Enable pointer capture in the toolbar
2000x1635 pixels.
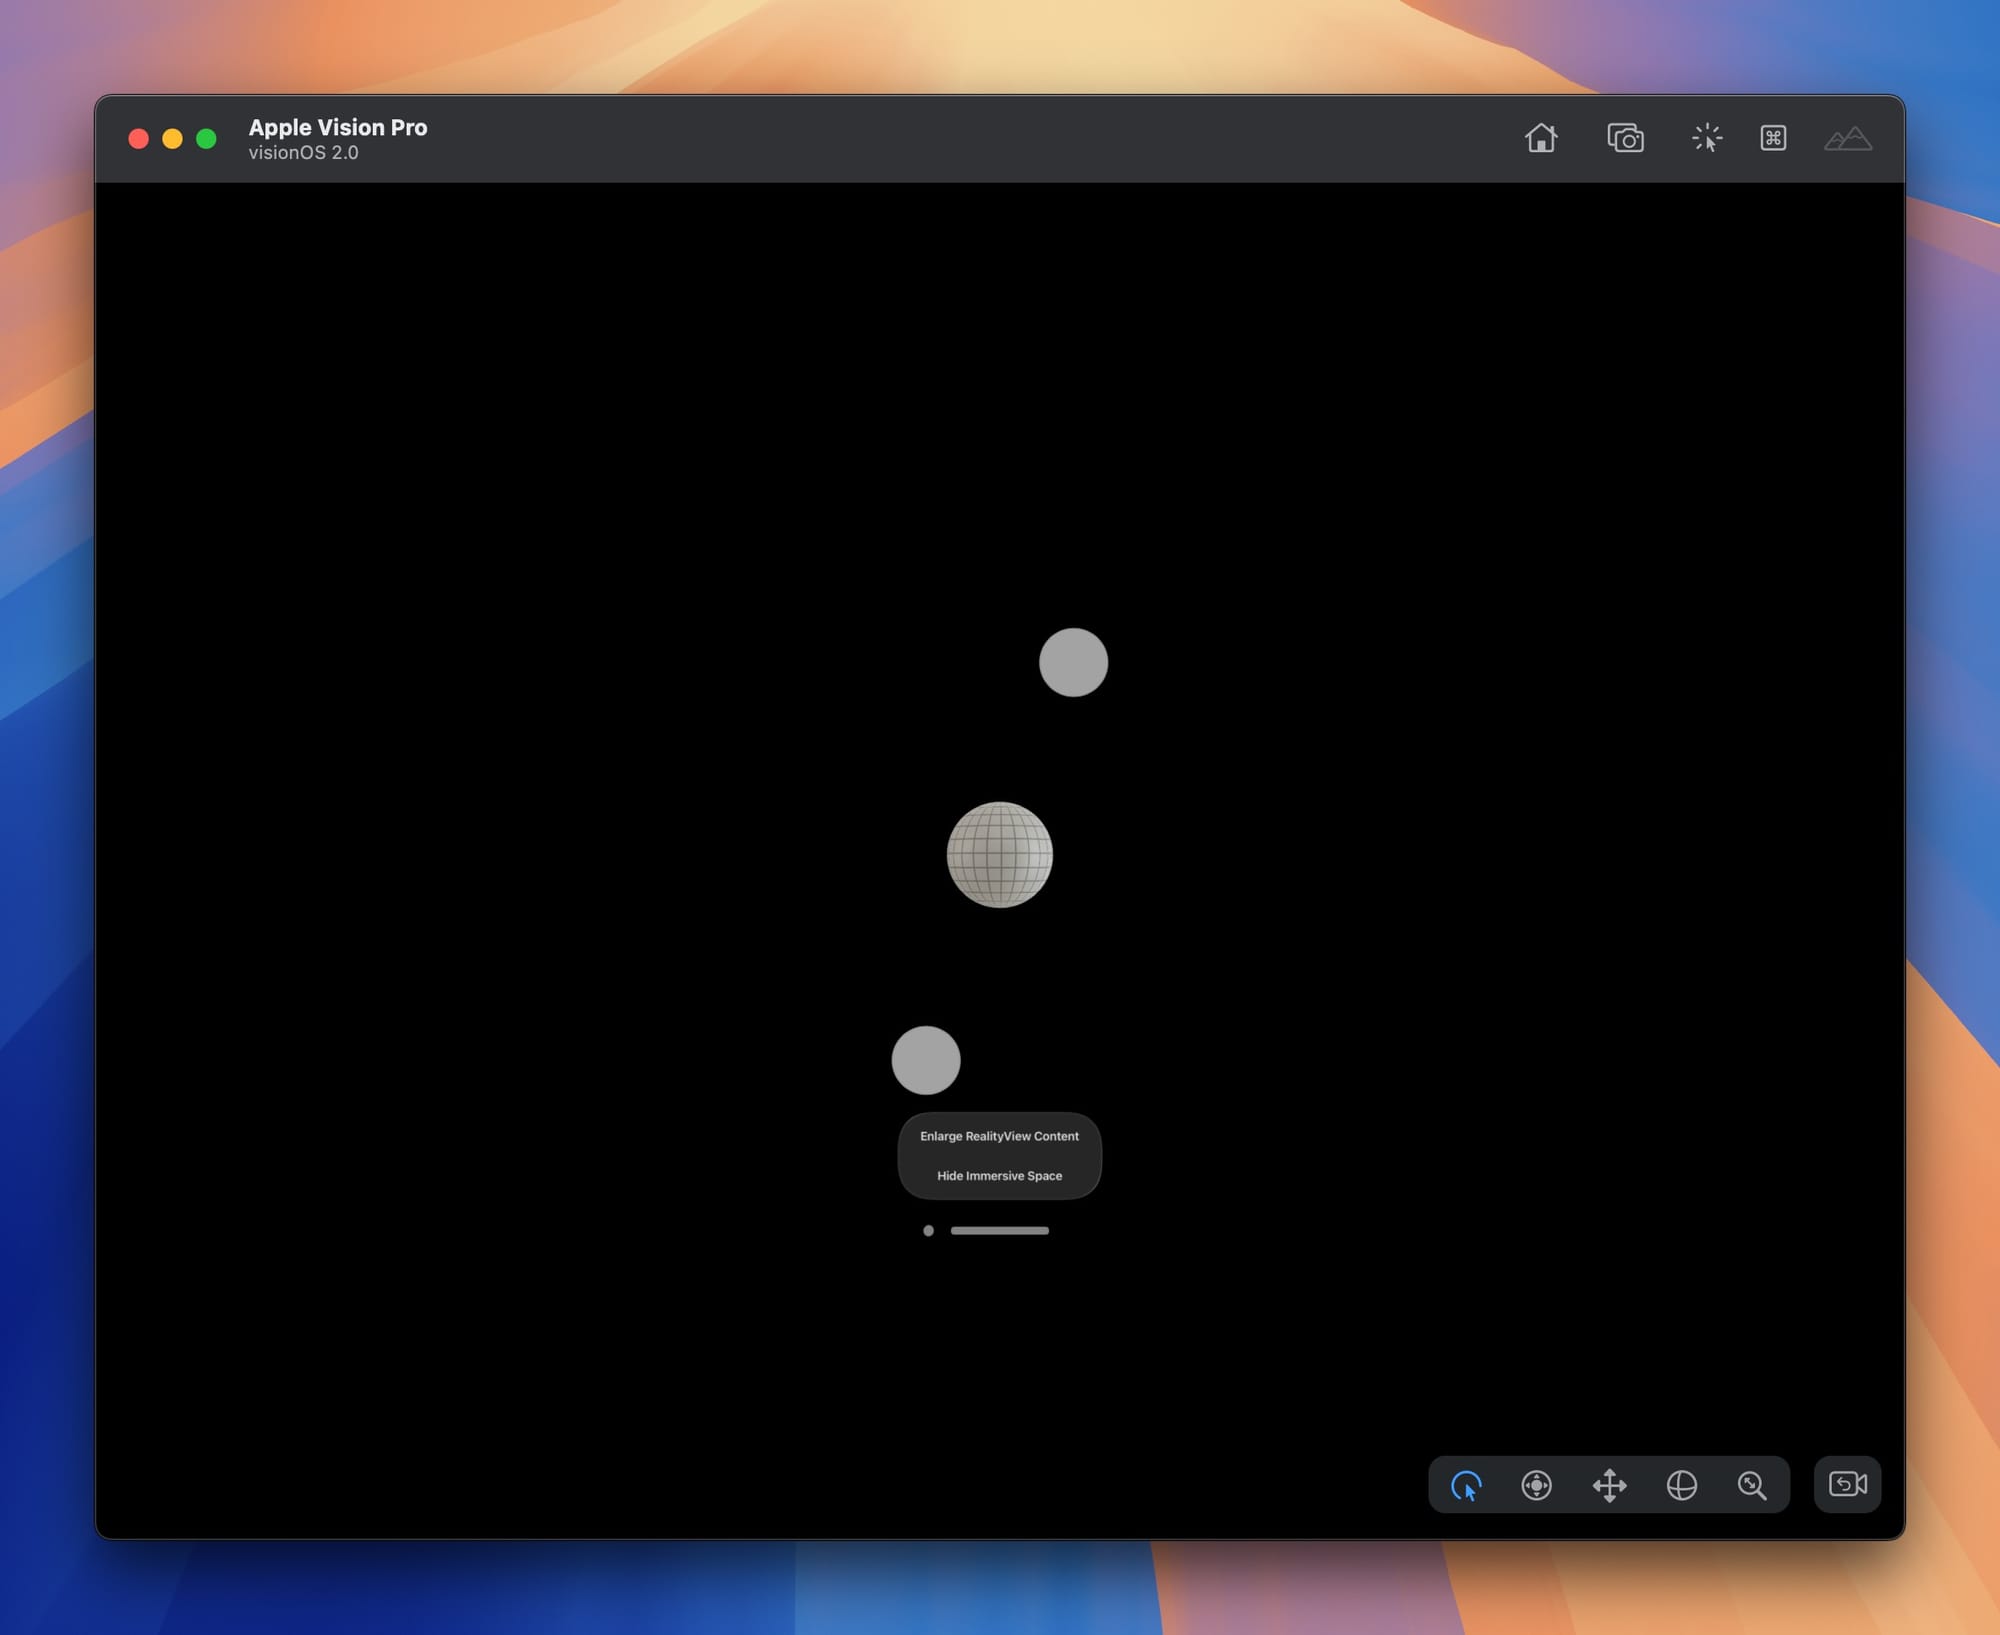[1706, 138]
